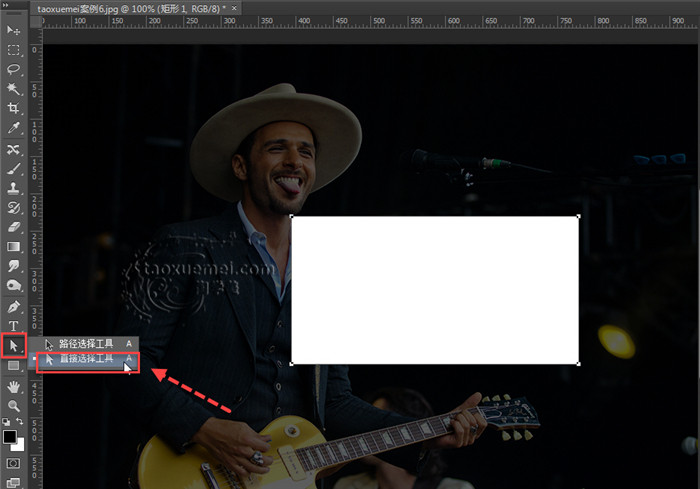
Task: Select the Horizontal Type tool
Action: point(14,326)
